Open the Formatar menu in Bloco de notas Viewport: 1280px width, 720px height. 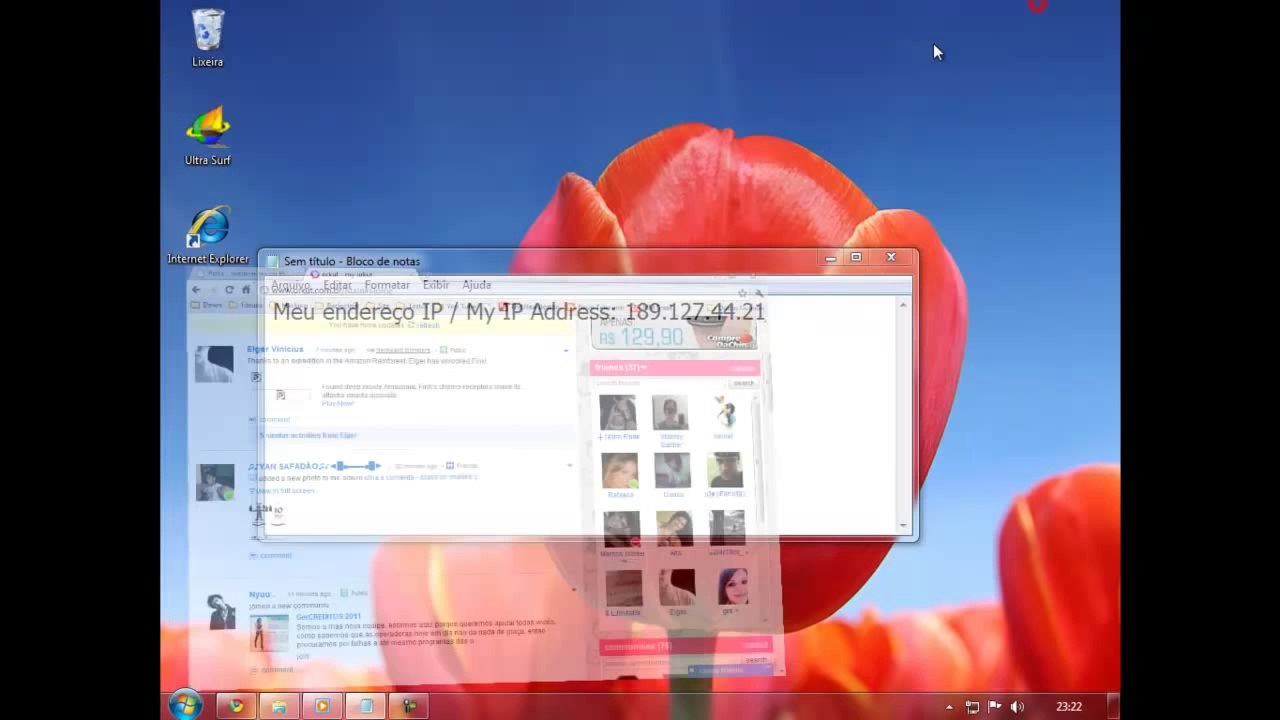point(387,285)
